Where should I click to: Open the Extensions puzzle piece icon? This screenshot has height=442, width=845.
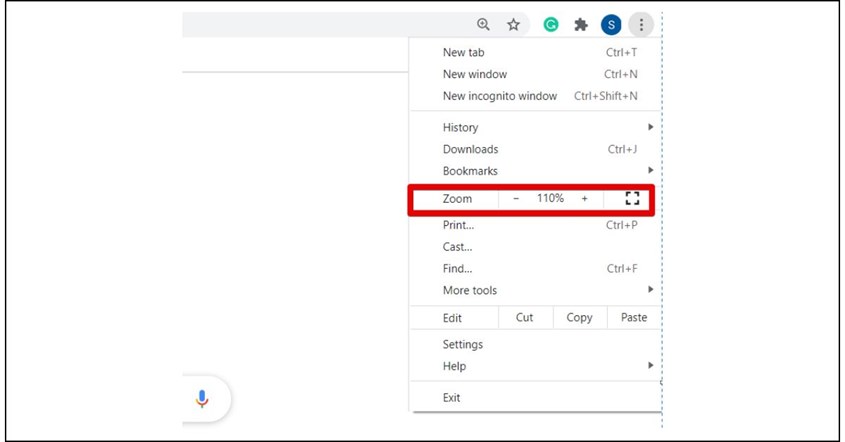click(x=580, y=24)
